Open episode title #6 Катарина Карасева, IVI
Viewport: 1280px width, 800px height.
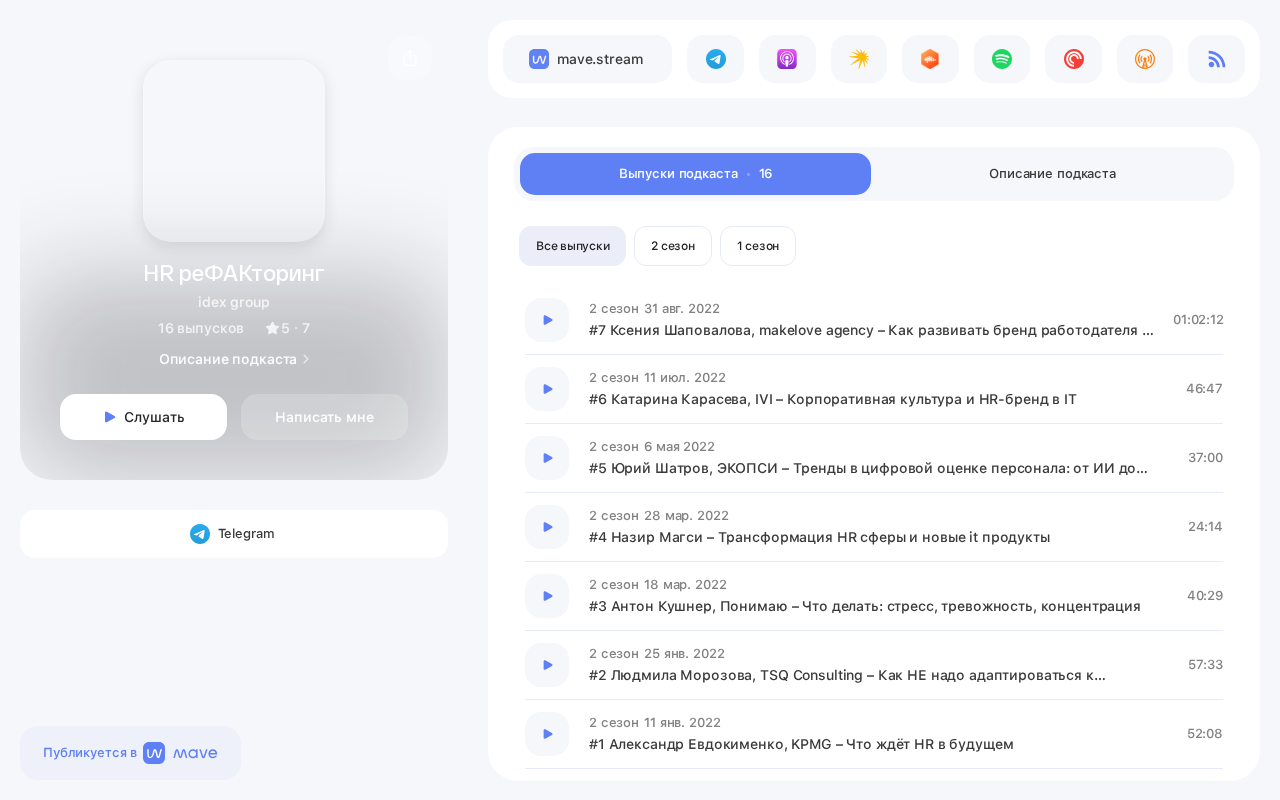[x=833, y=400]
